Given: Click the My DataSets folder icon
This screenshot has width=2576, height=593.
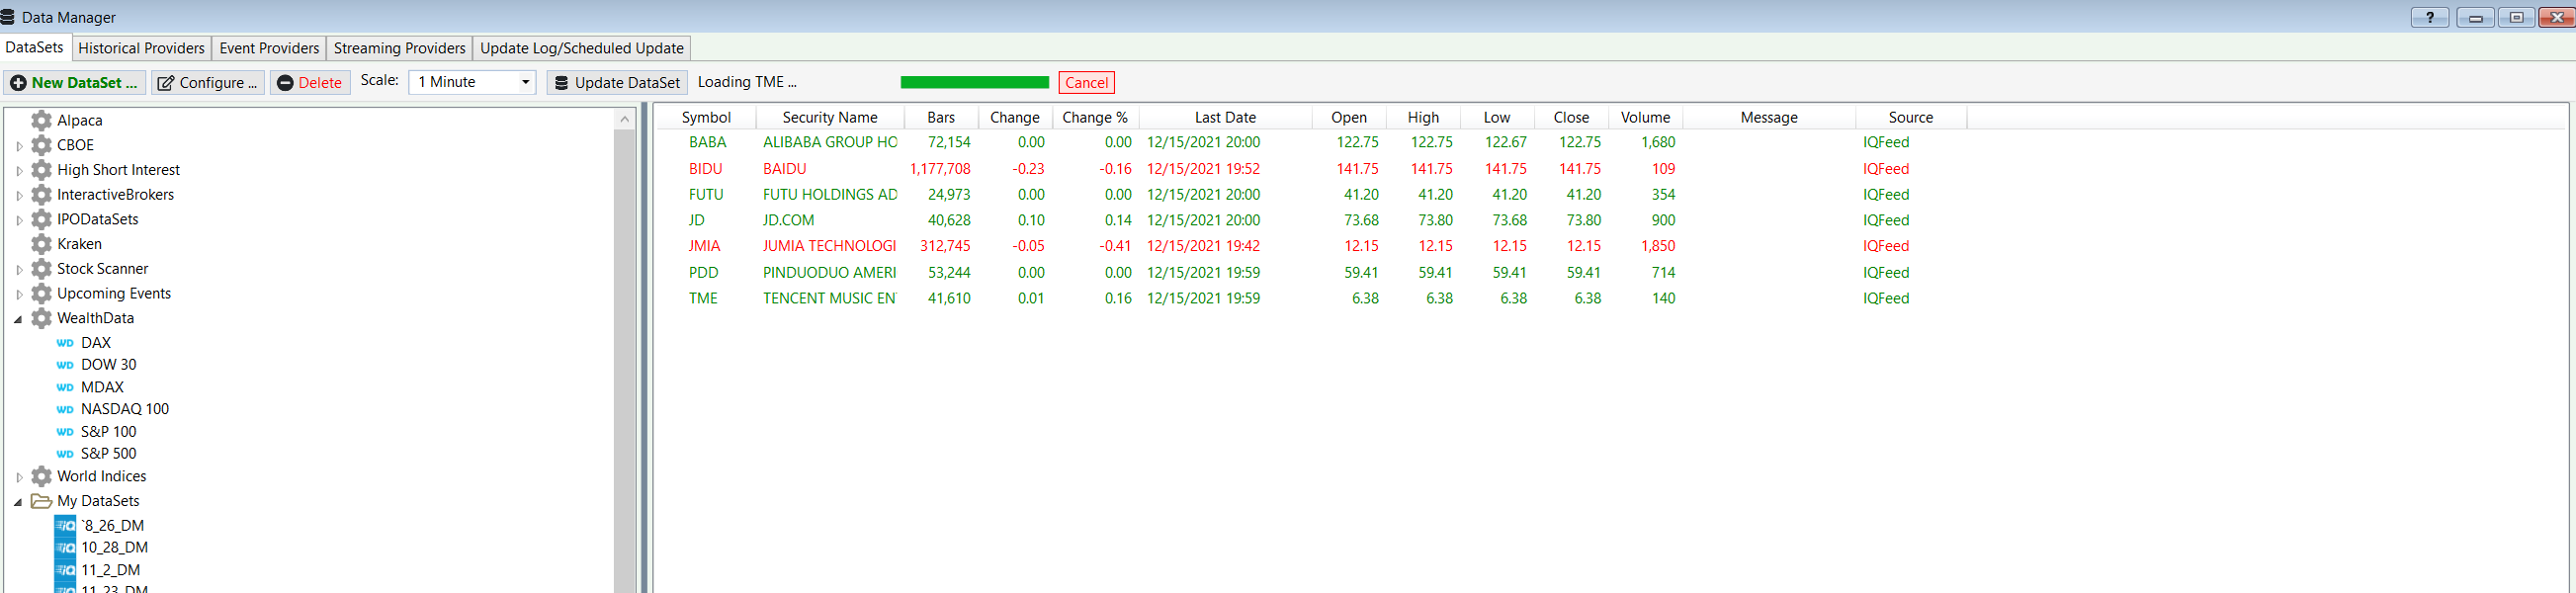Looking at the screenshot, I should point(41,501).
